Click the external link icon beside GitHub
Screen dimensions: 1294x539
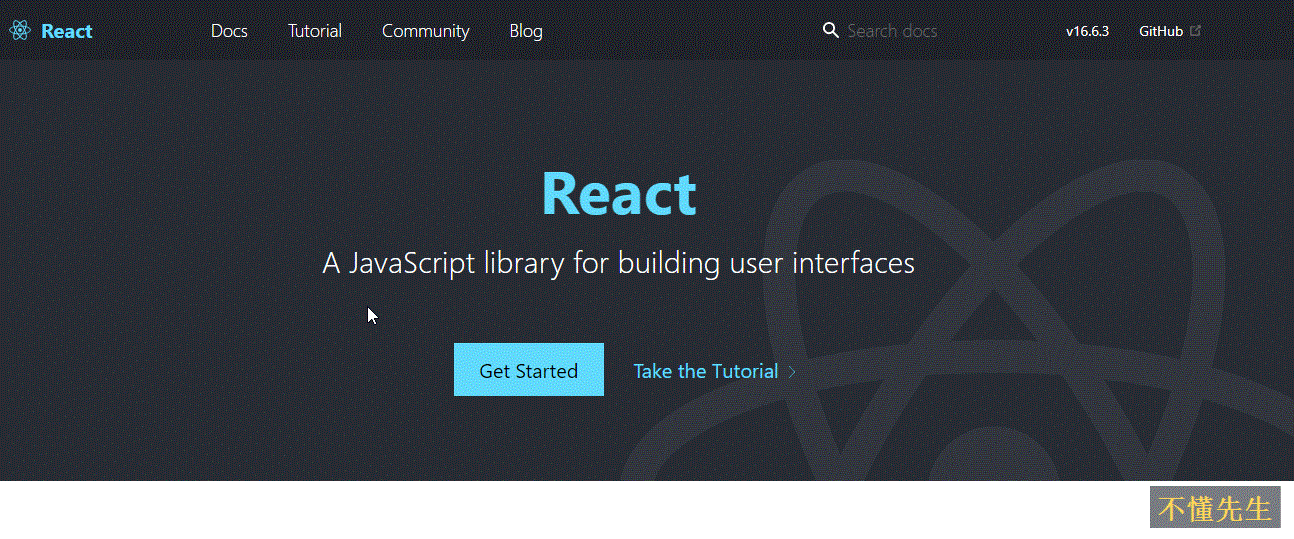(1195, 31)
